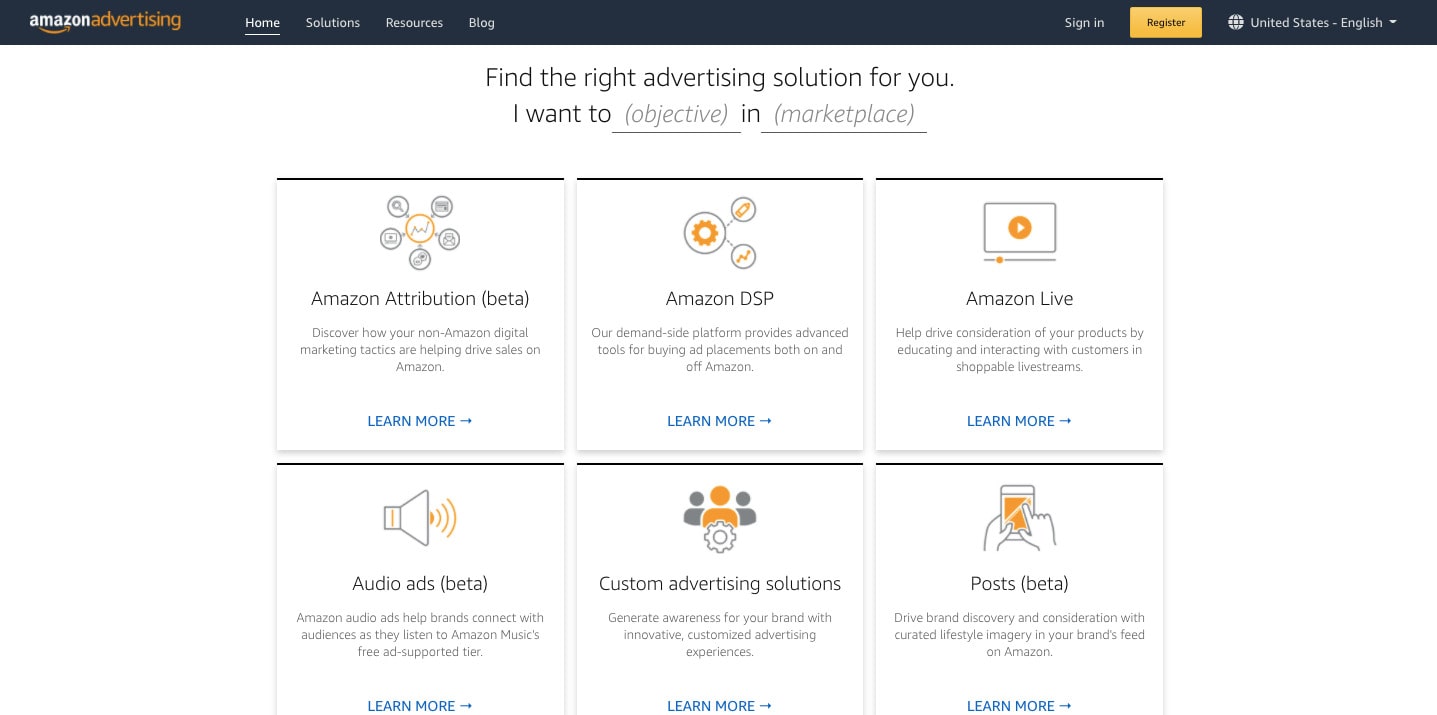Open the marketplace selection field
The width and height of the screenshot is (1437, 715).
tap(843, 114)
